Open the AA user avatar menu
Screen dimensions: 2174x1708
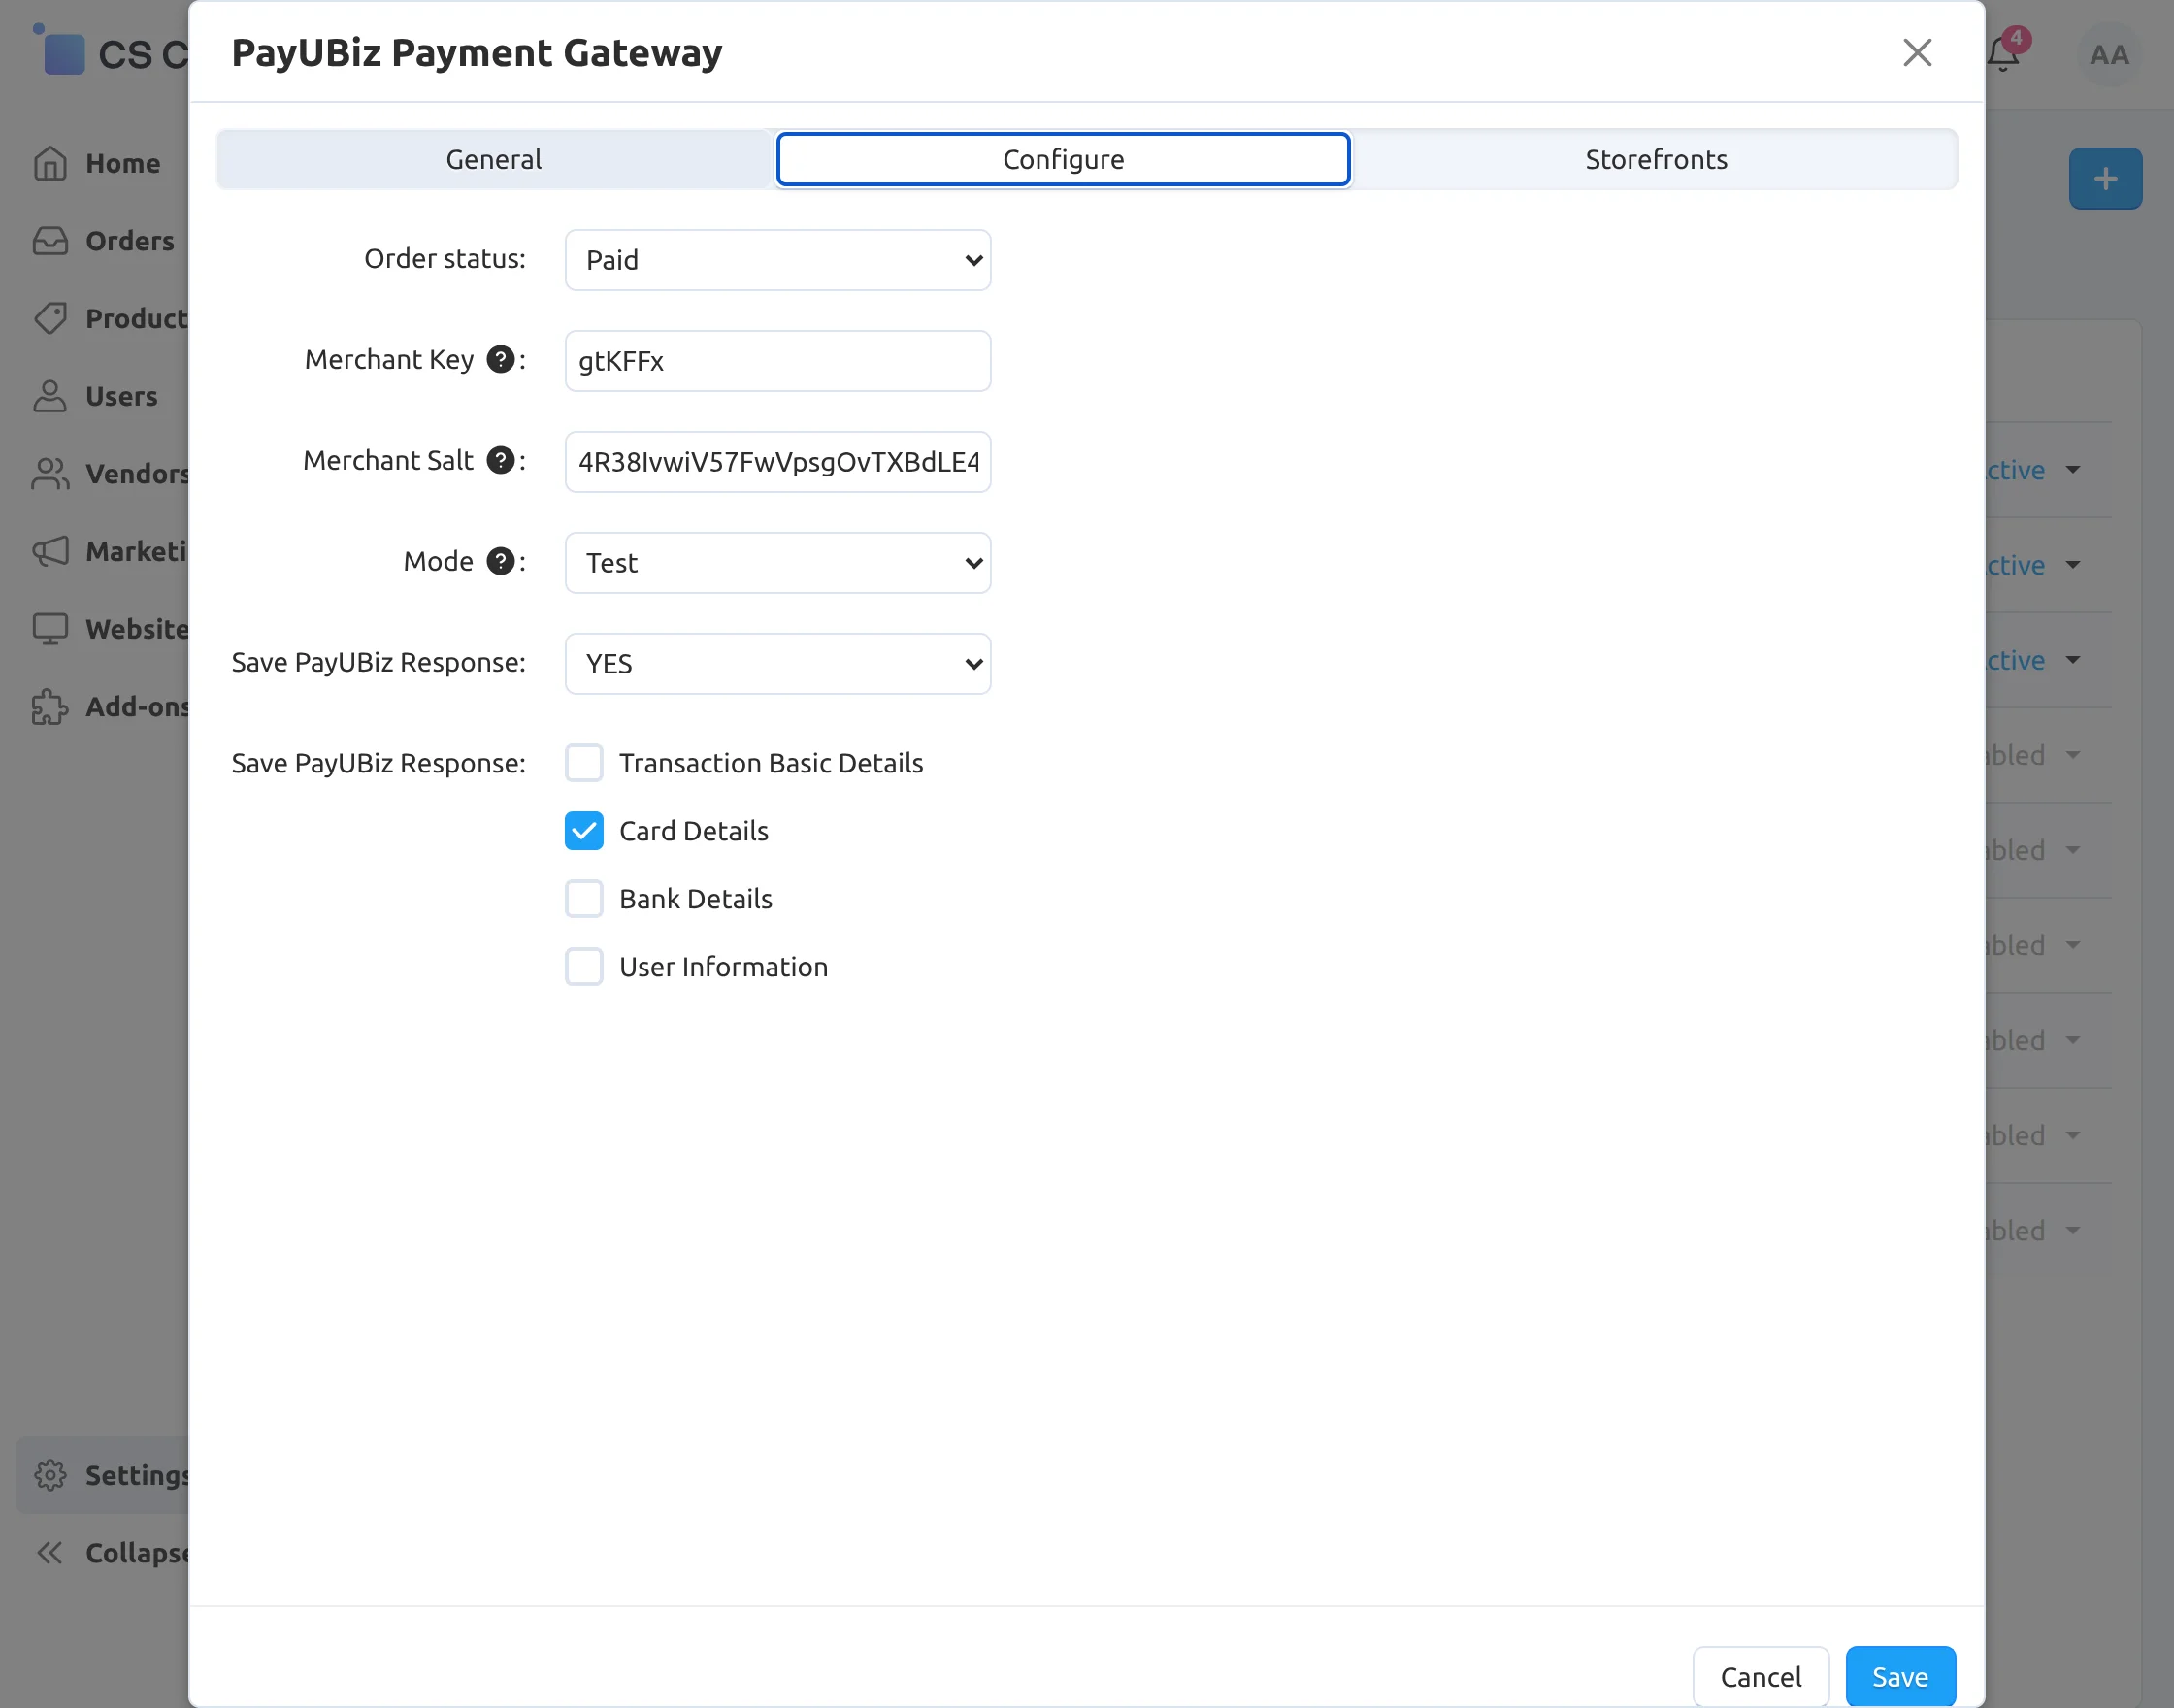[2110, 54]
